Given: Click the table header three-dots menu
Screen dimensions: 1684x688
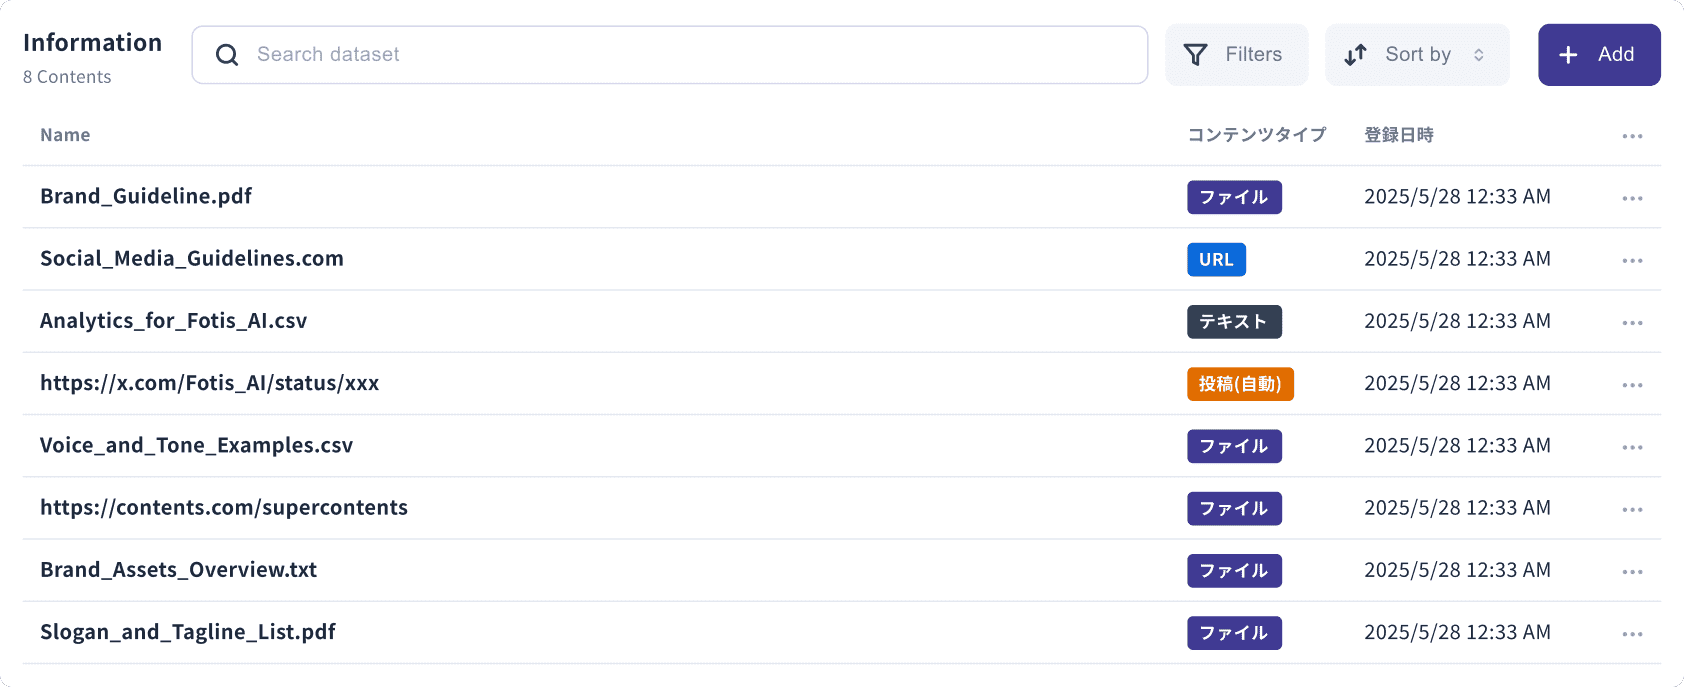Looking at the screenshot, I should (1632, 136).
